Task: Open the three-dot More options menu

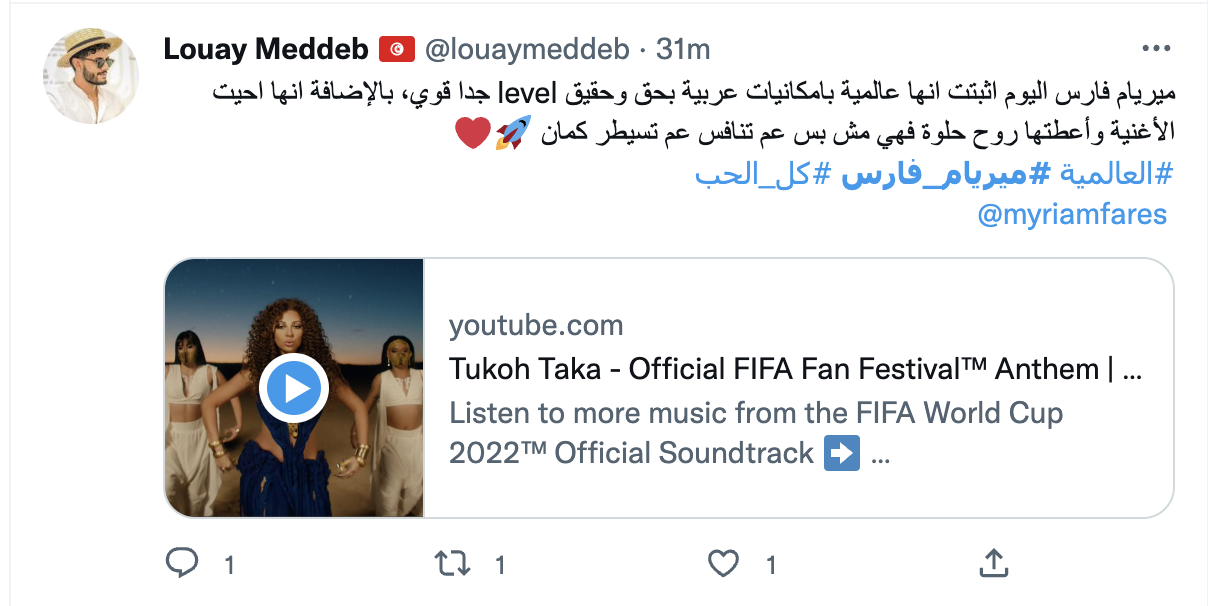Action: (x=1155, y=48)
